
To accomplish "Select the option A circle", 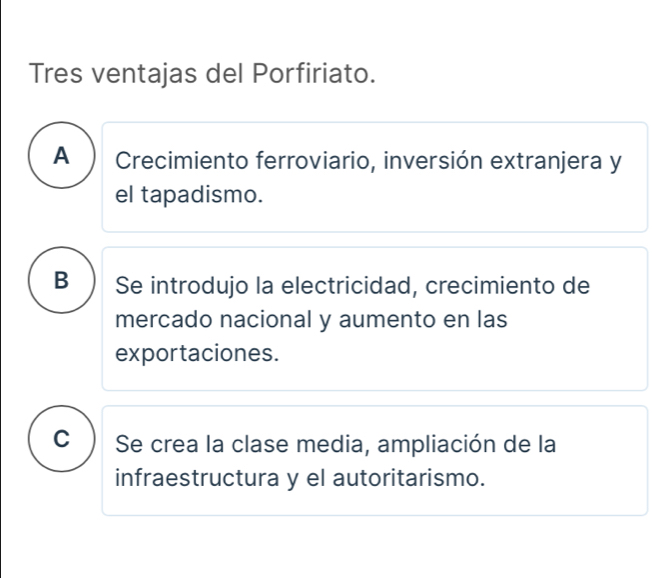I will [x=63, y=157].
